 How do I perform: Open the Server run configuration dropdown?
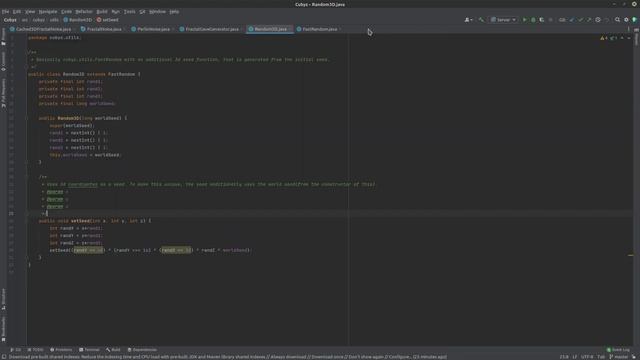pos(503,20)
